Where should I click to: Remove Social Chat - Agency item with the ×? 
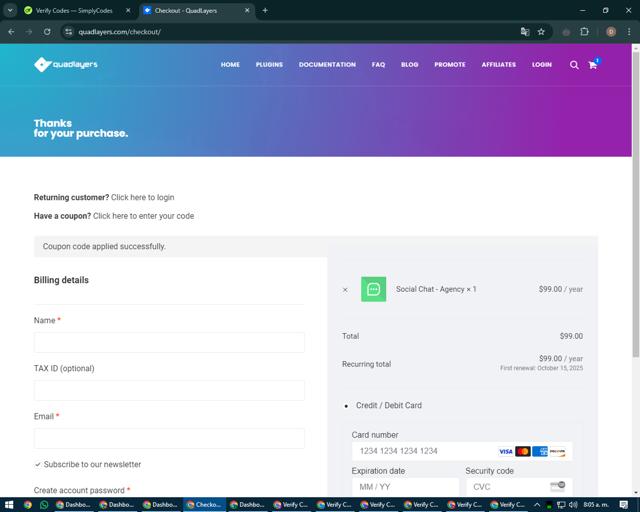point(345,289)
